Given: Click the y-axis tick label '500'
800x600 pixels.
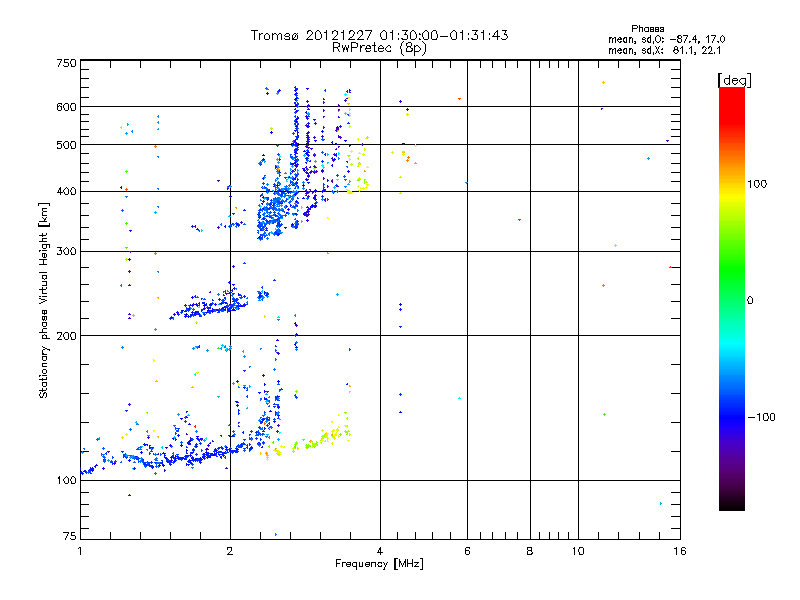Looking at the screenshot, I should pyautogui.click(x=66, y=145).
